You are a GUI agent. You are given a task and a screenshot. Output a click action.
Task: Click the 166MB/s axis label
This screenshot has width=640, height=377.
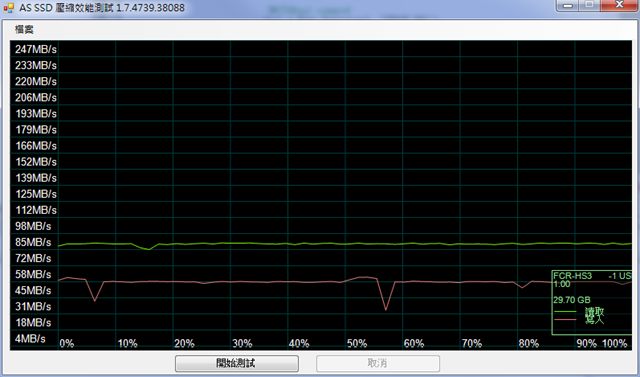(36, 146)
